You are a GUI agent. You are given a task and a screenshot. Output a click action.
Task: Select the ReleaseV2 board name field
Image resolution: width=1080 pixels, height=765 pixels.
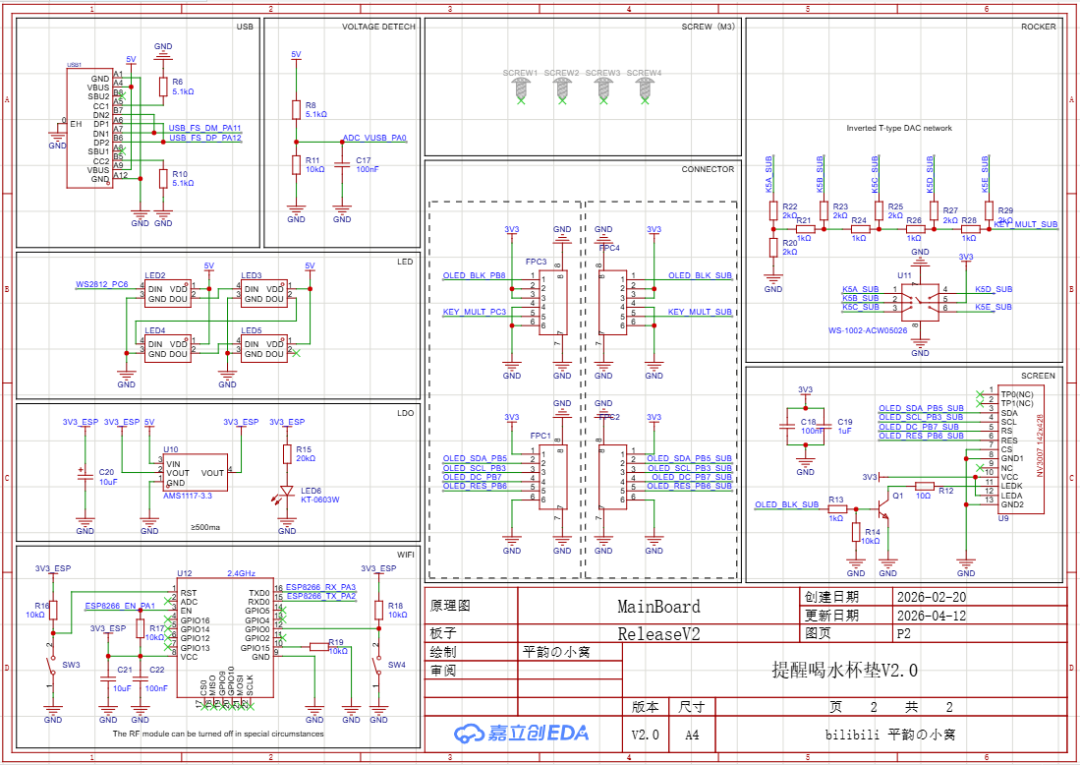coord(658,633)
